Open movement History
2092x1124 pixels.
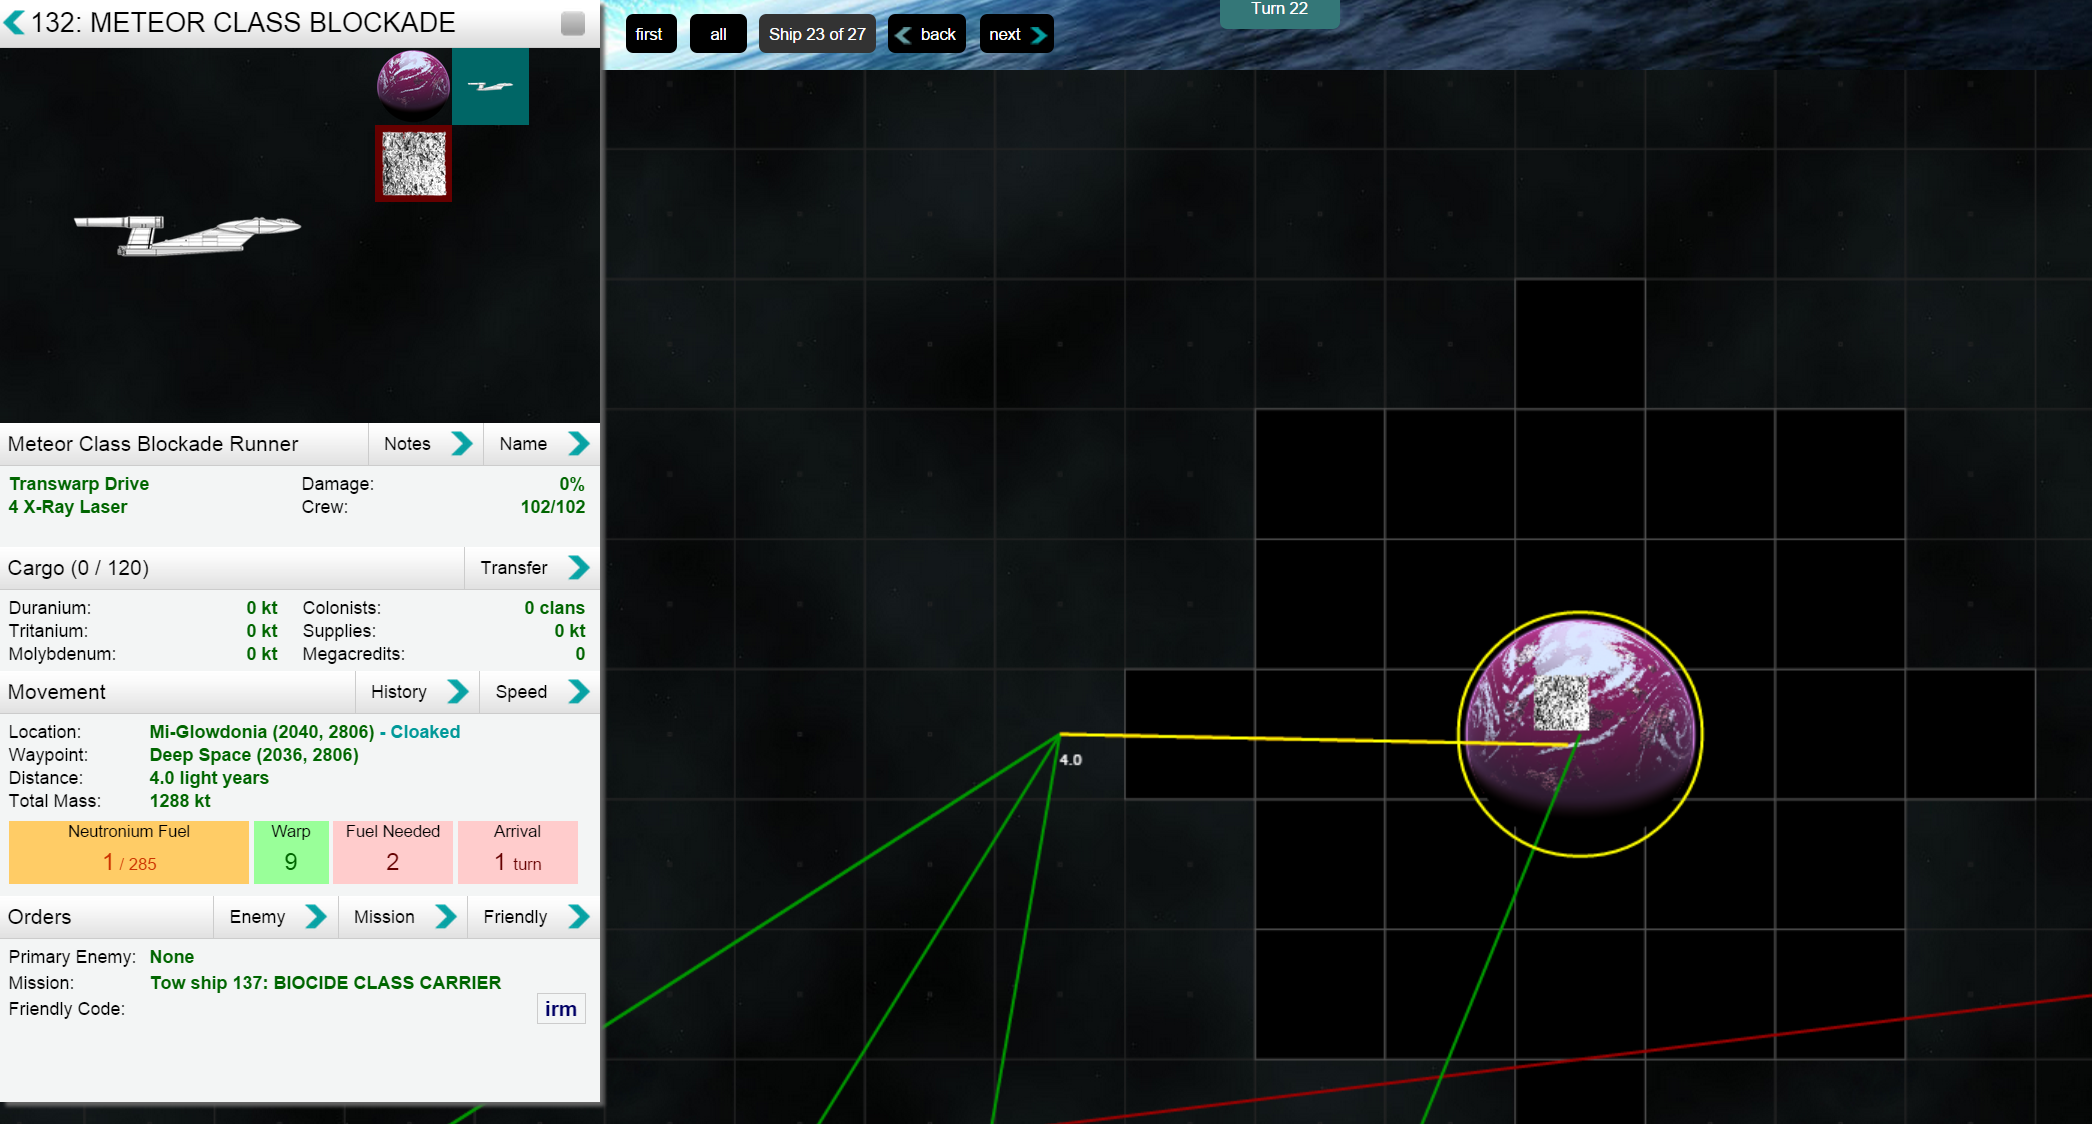[x=417, y=692]
